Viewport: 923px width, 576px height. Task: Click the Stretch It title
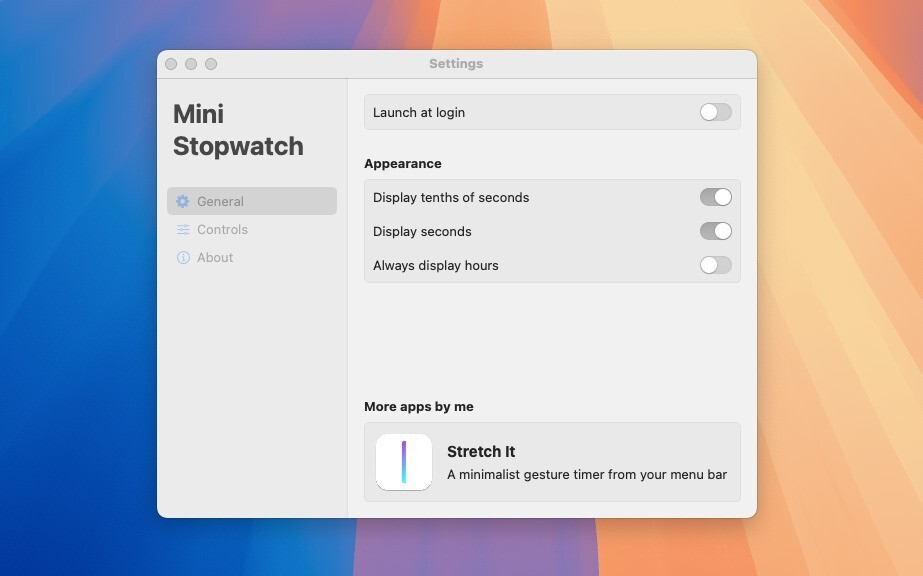coord(481,452)
